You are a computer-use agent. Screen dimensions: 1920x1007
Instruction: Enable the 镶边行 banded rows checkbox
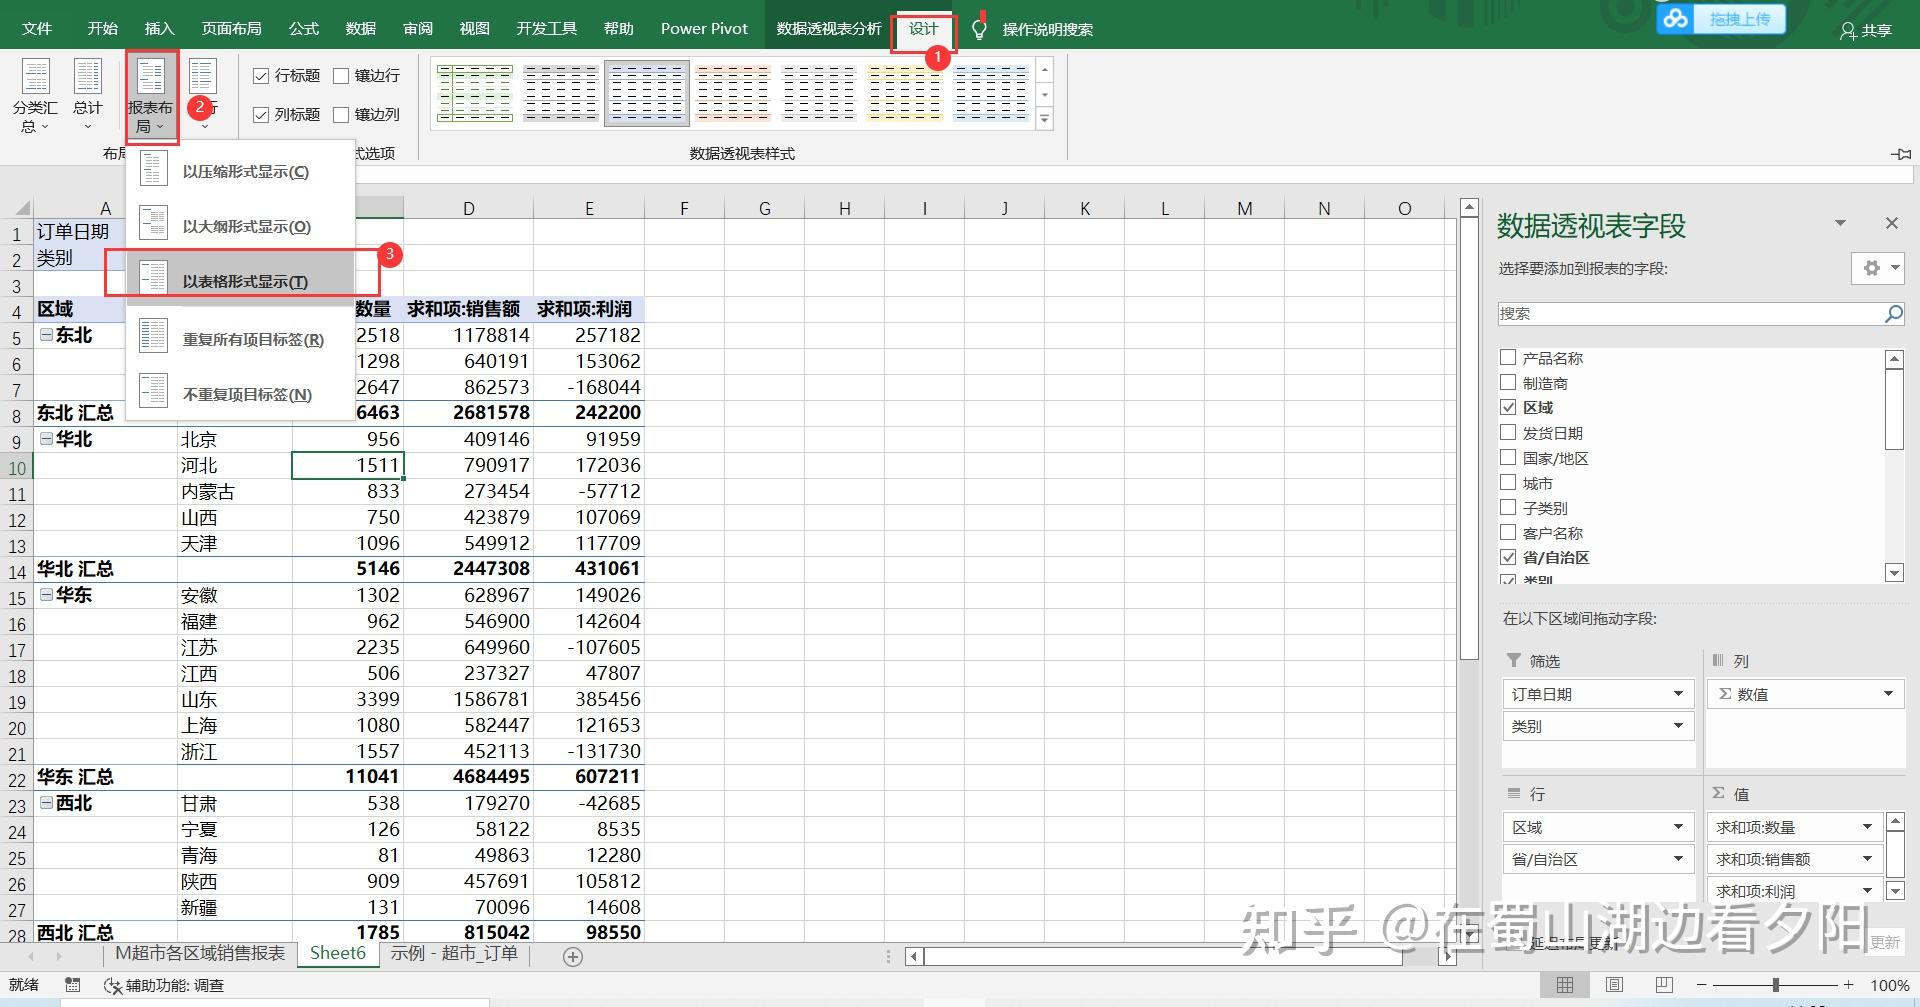tap(341, 75)
